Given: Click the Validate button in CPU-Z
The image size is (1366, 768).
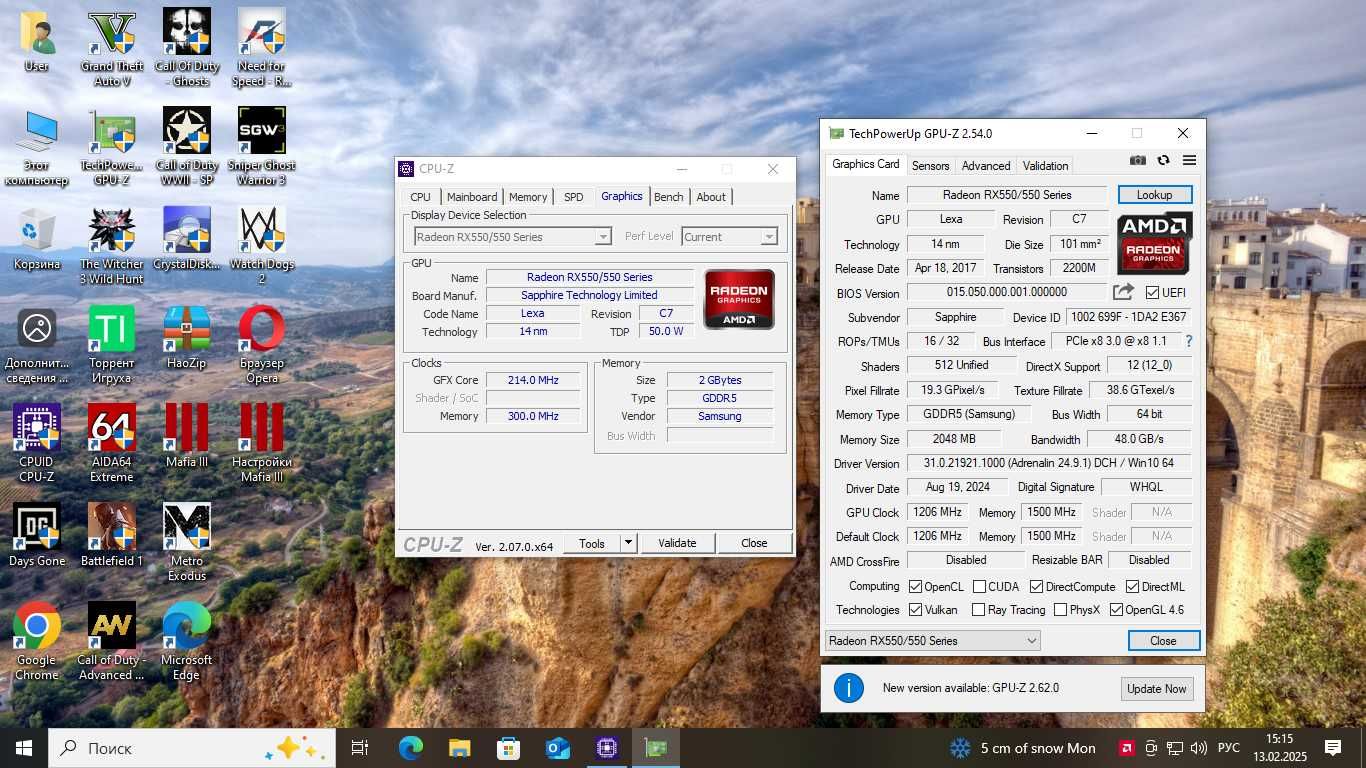Looking at the screenshot, I should (677, 543).
